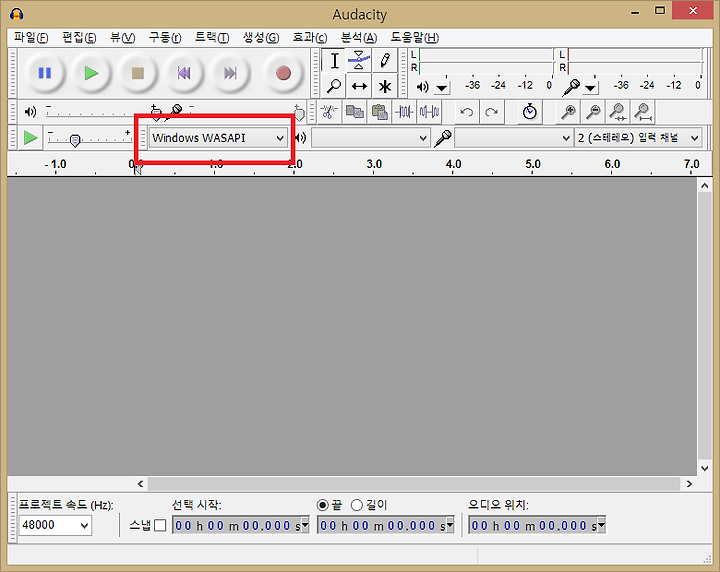Skip to start of the project

pyautogui.click(x=184, y=73)
